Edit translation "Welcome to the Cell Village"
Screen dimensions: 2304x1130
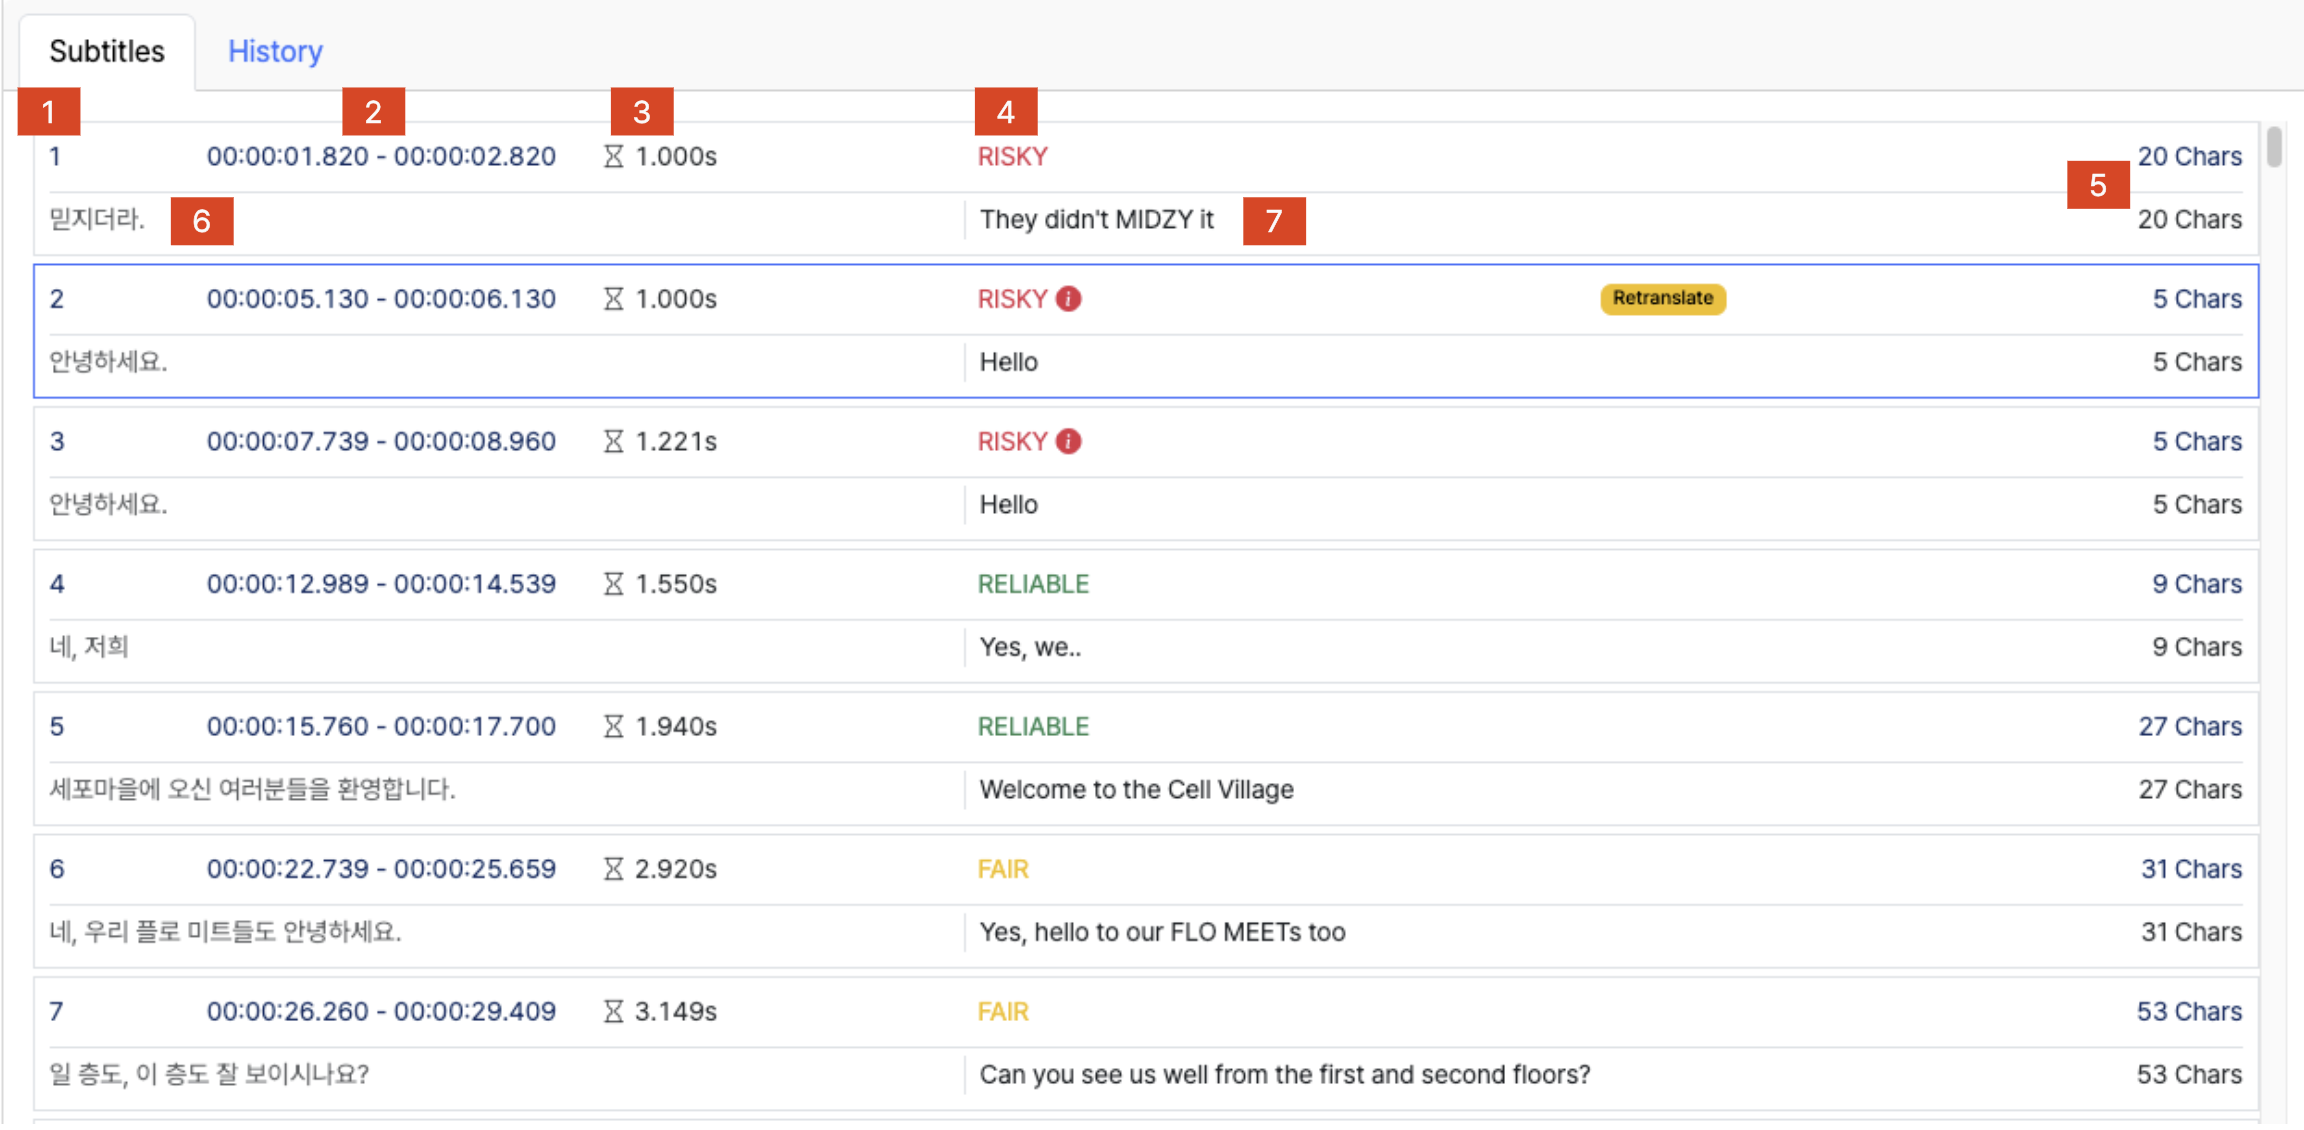point(1137,789)
